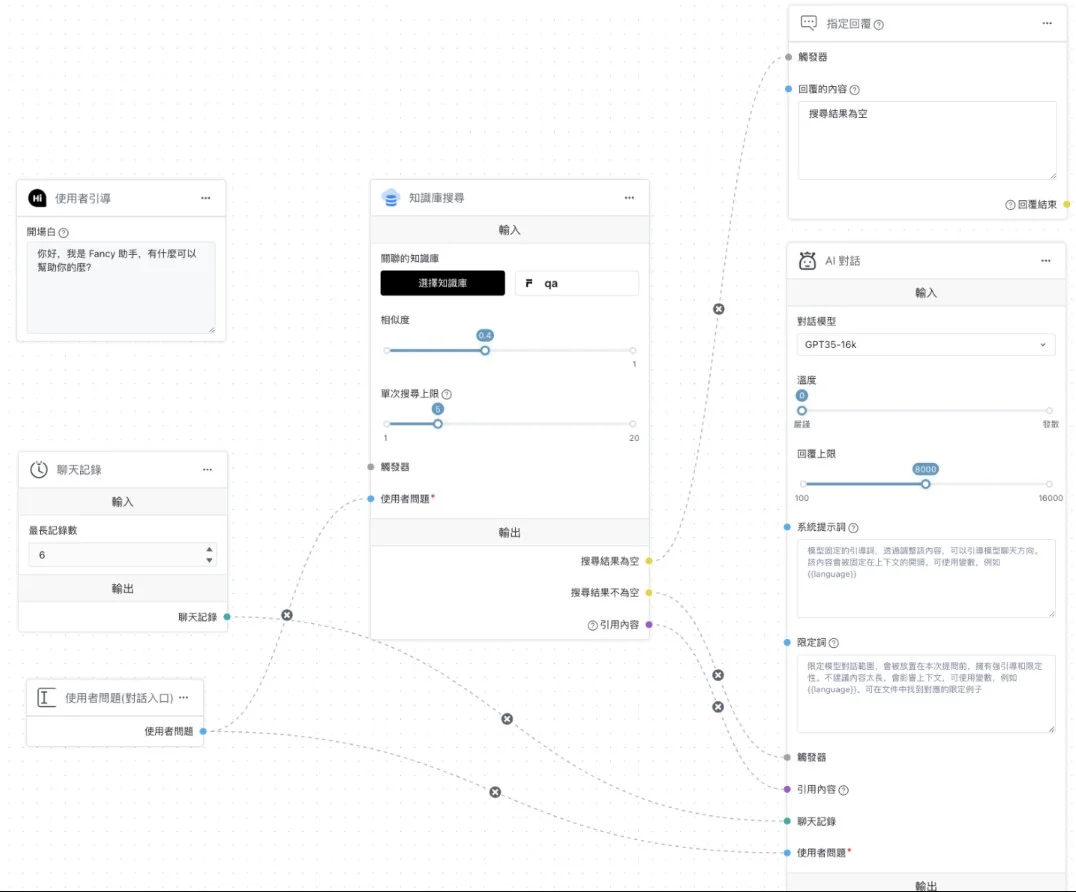Screen dimensions: 1076x892
Task: Click 使用者問題 input dot on 知識庫搜尋
Action: (371, 499)
